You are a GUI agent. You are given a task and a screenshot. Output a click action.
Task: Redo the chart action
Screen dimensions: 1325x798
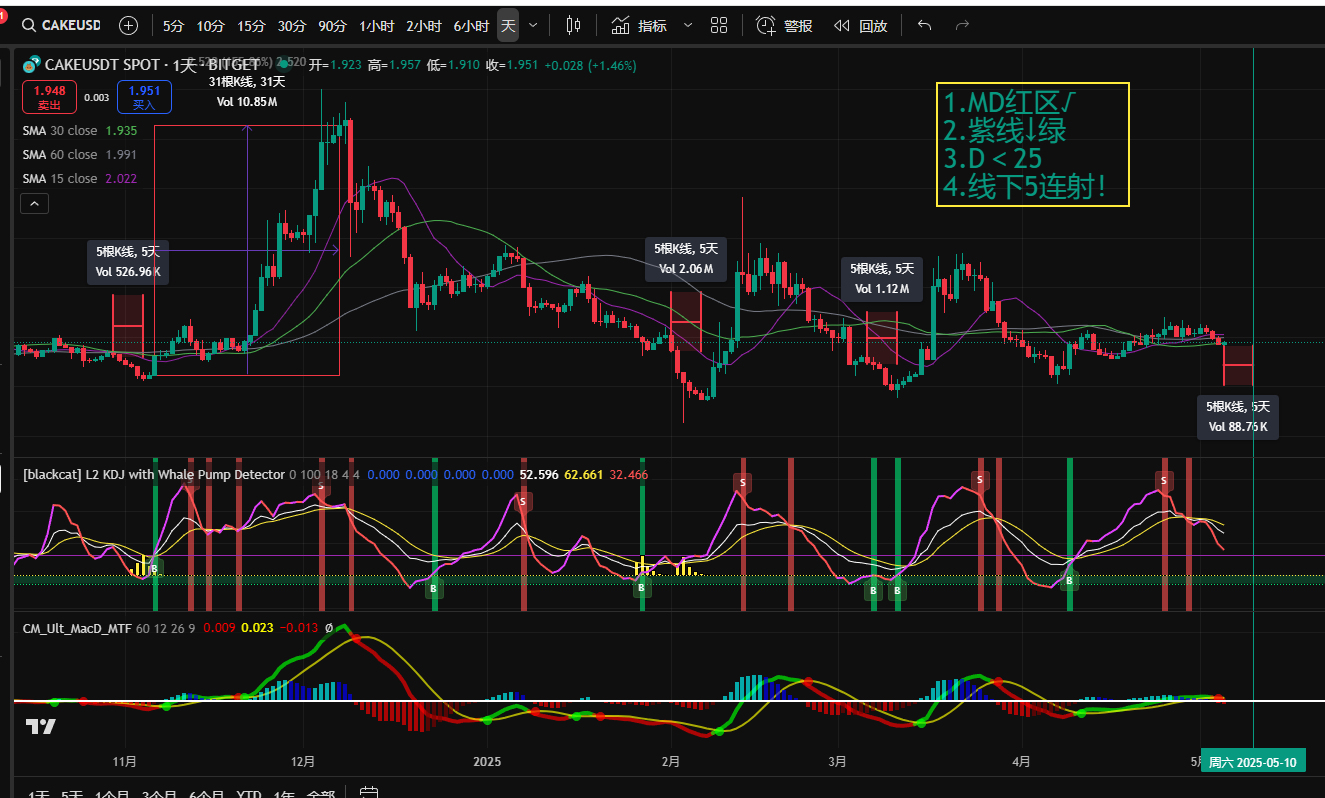point(962,25)
